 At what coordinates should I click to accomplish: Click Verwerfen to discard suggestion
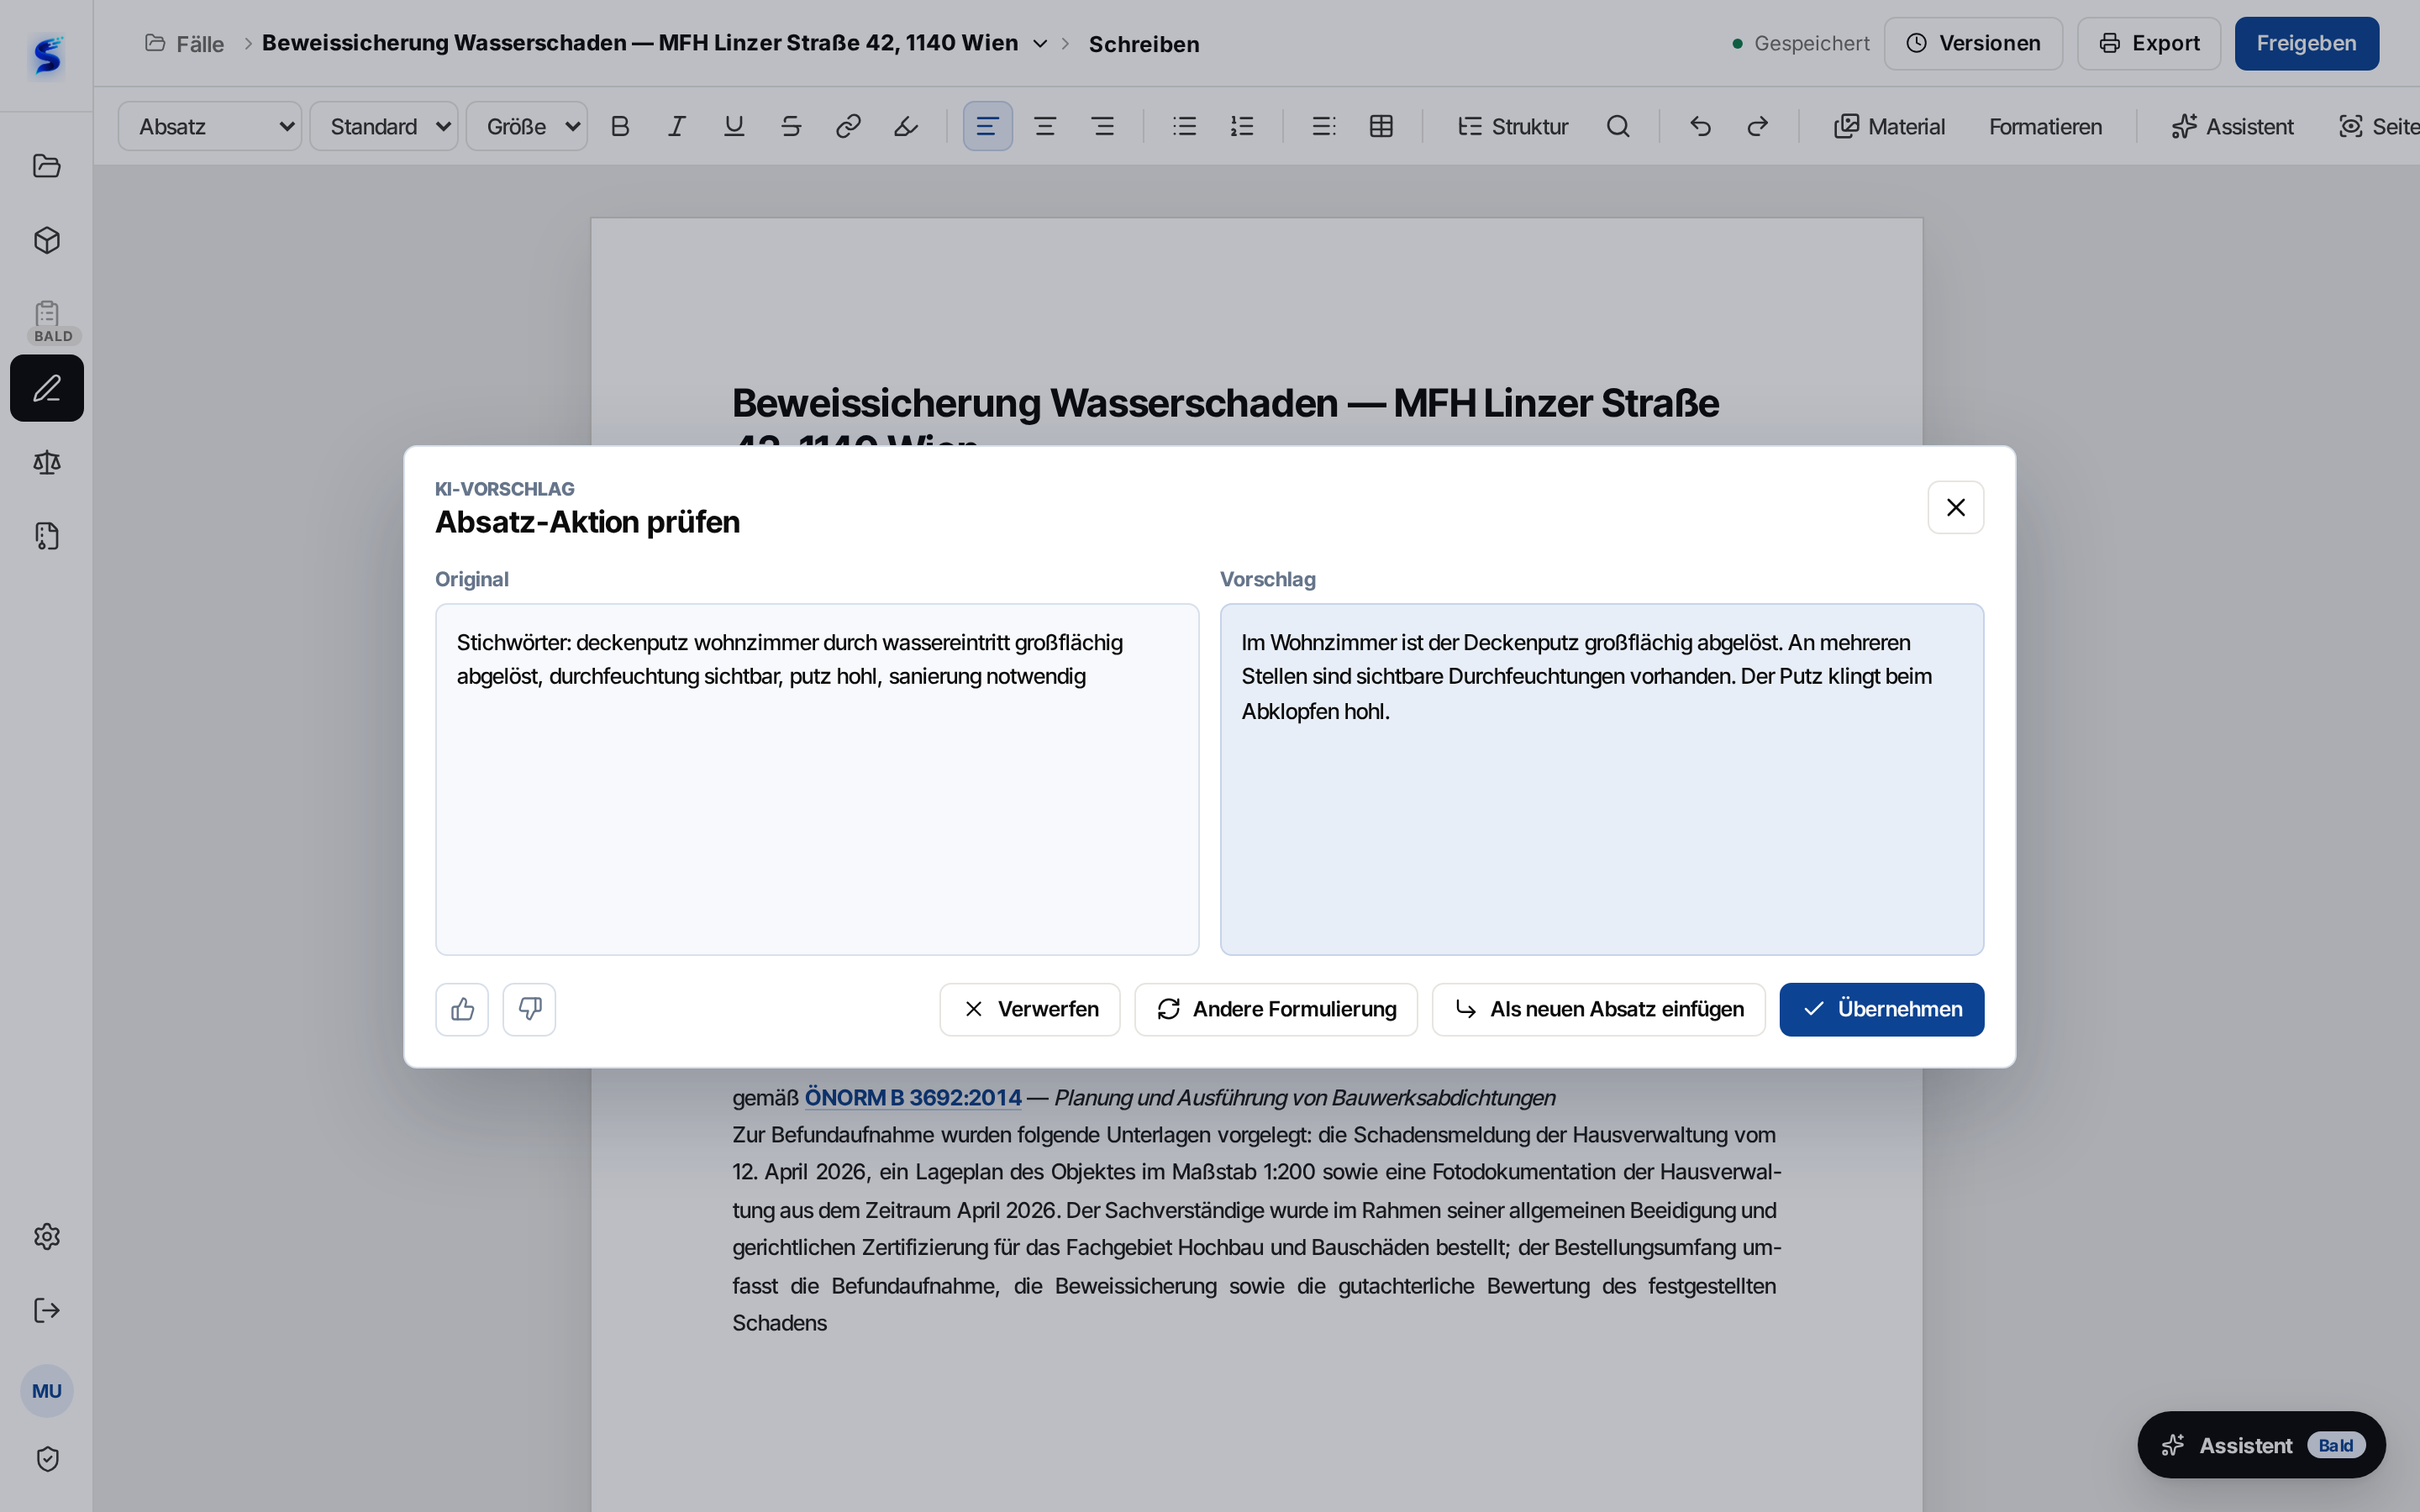tap(1029, 1009)
